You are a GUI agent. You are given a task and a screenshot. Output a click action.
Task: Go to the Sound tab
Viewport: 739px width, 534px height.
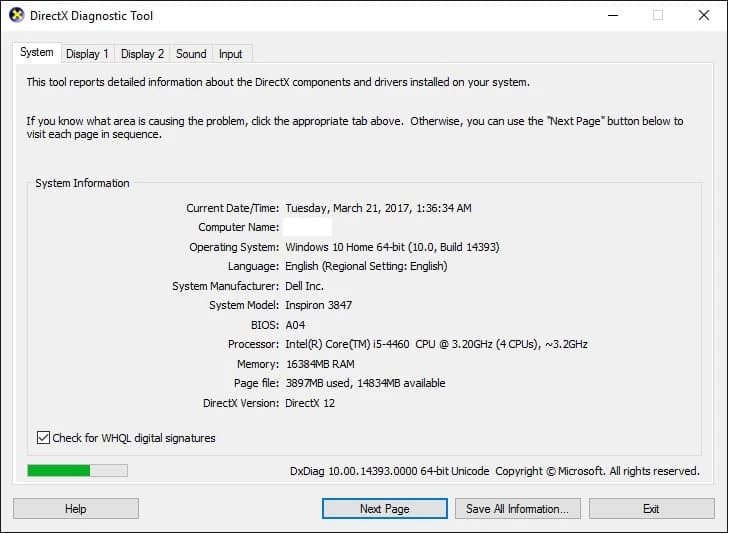[191, 54]
